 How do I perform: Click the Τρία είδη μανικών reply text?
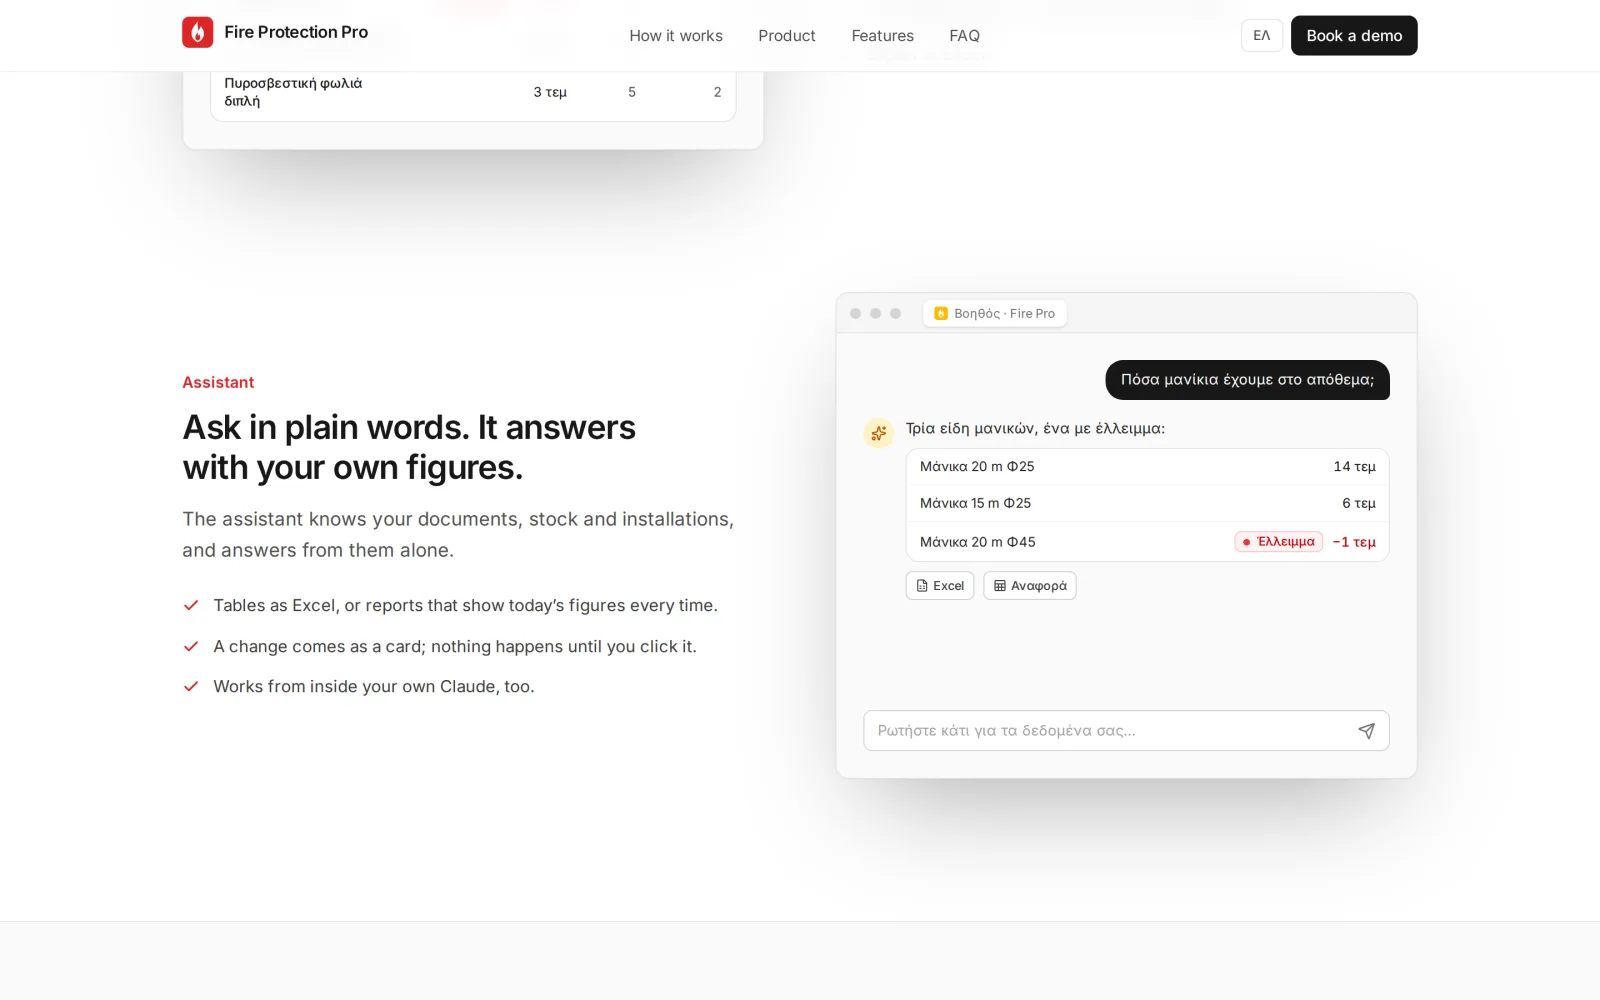click(x=1035, y=429)
